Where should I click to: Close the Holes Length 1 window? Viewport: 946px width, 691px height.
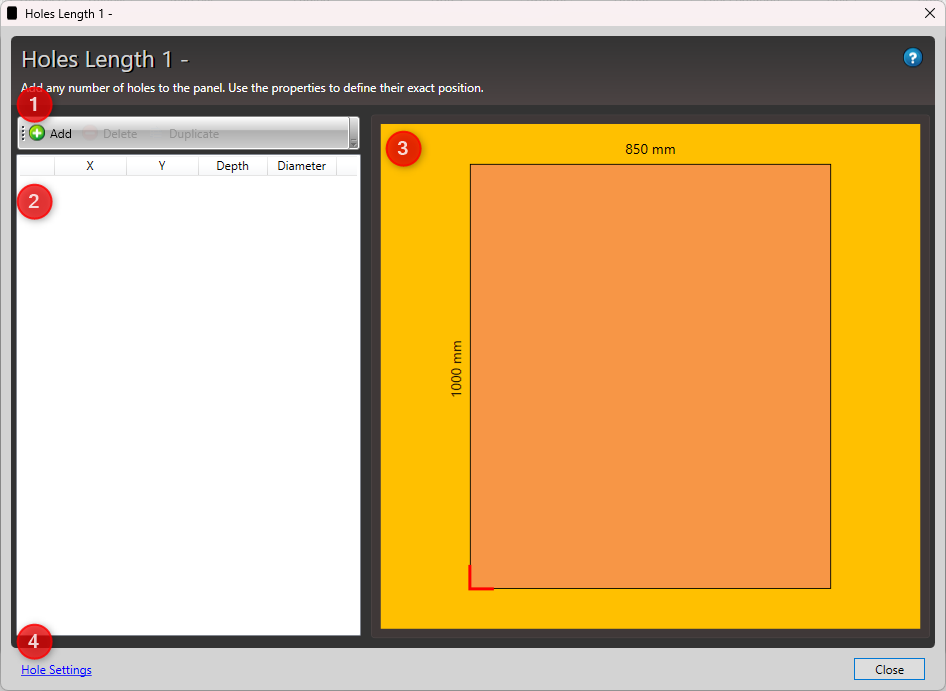930,13
